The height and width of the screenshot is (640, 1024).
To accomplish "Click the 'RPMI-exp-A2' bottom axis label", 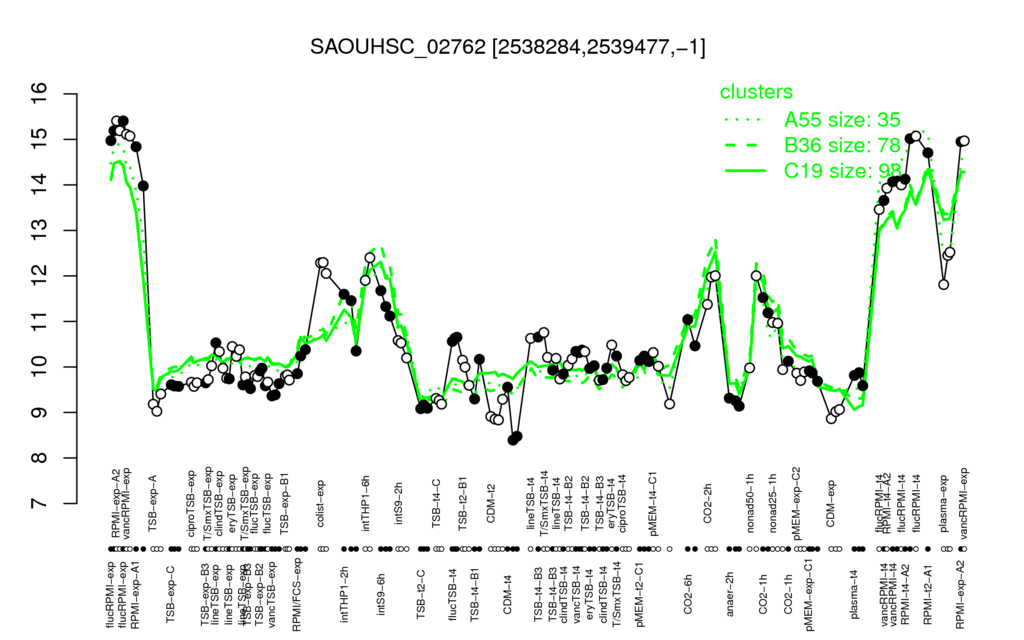I will (x=960, y=594).
